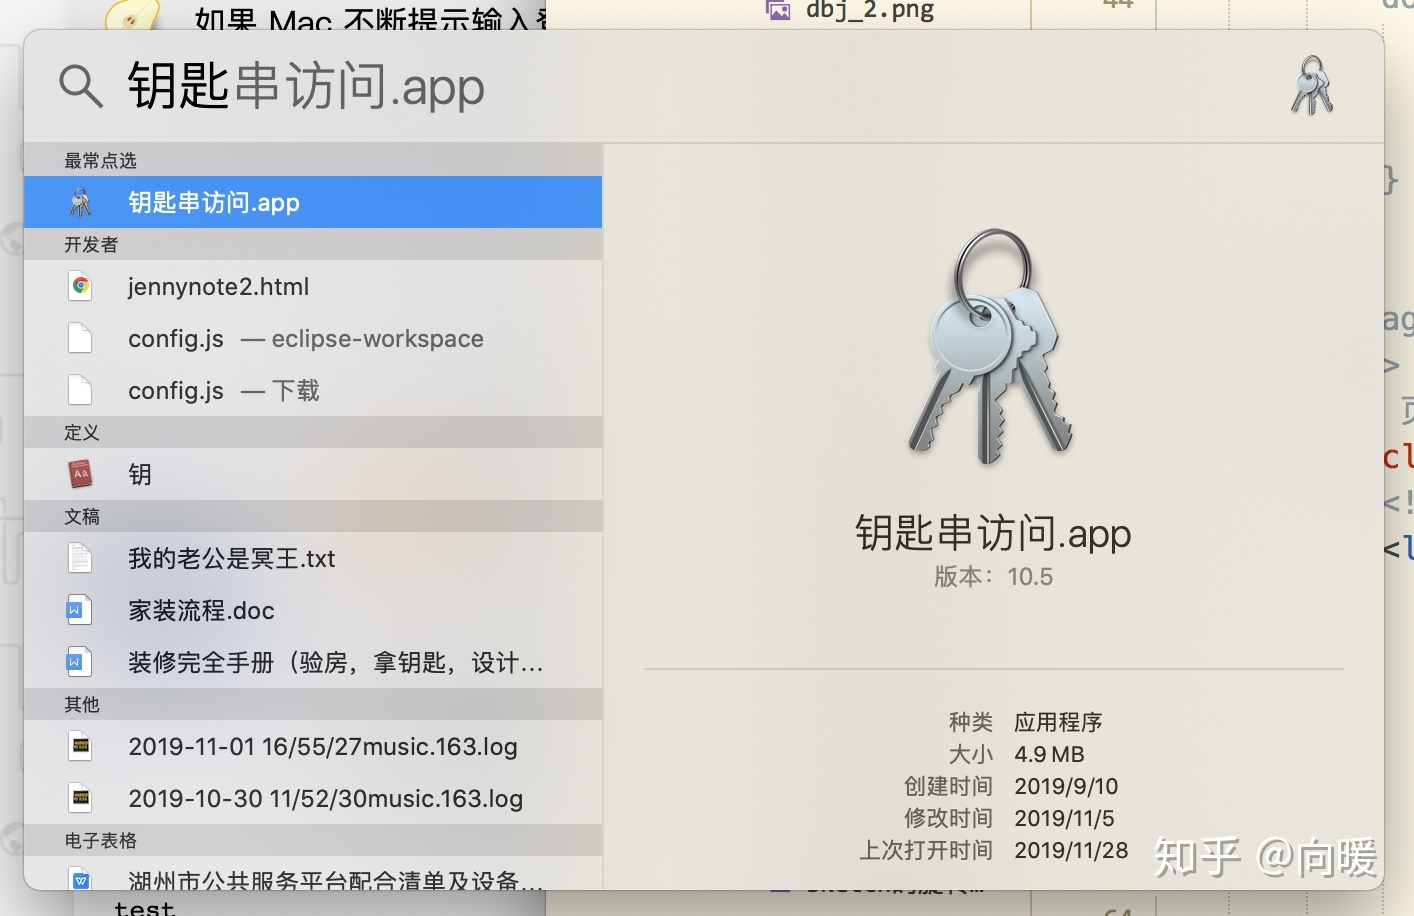The image size is (1414, 916).
Task: Click the large Keychain Access preview icon
Action: (992, 347)
